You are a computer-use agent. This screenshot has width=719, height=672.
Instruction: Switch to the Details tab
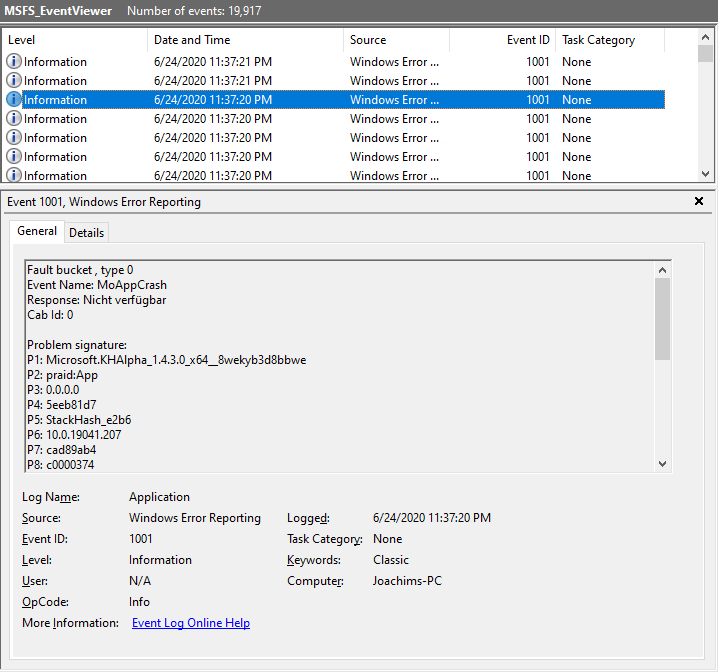(x=86, y=233)
